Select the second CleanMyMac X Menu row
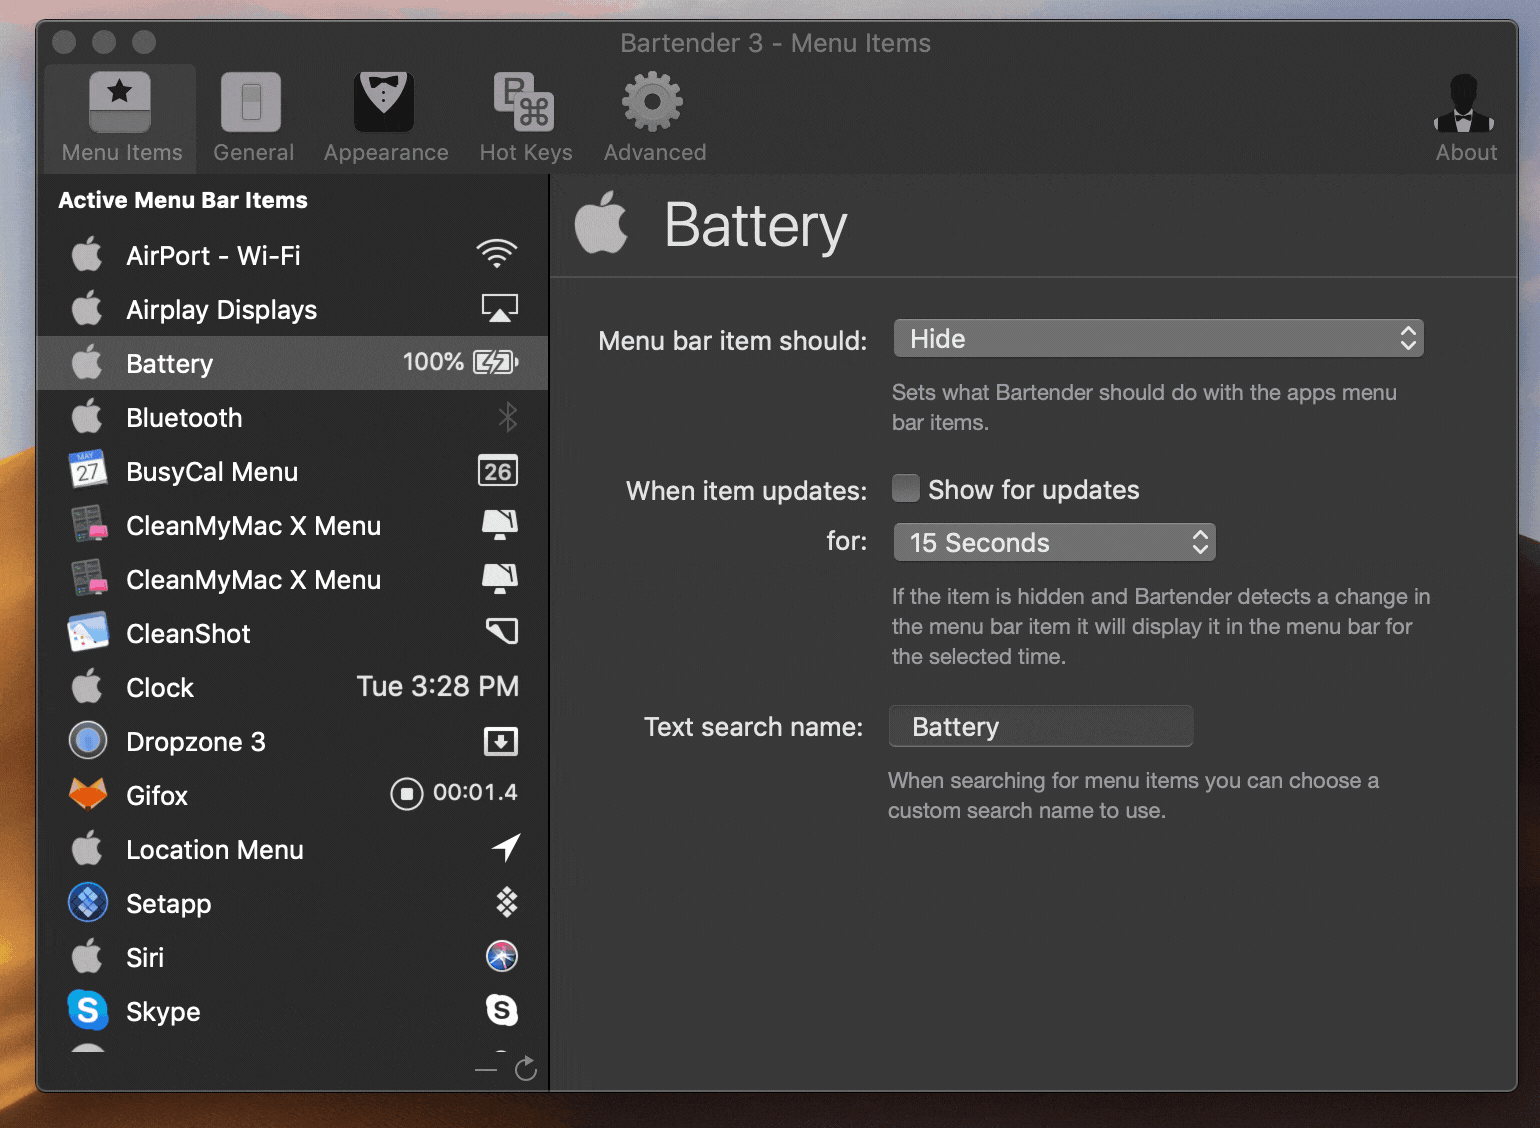 (x=292, y=579)
